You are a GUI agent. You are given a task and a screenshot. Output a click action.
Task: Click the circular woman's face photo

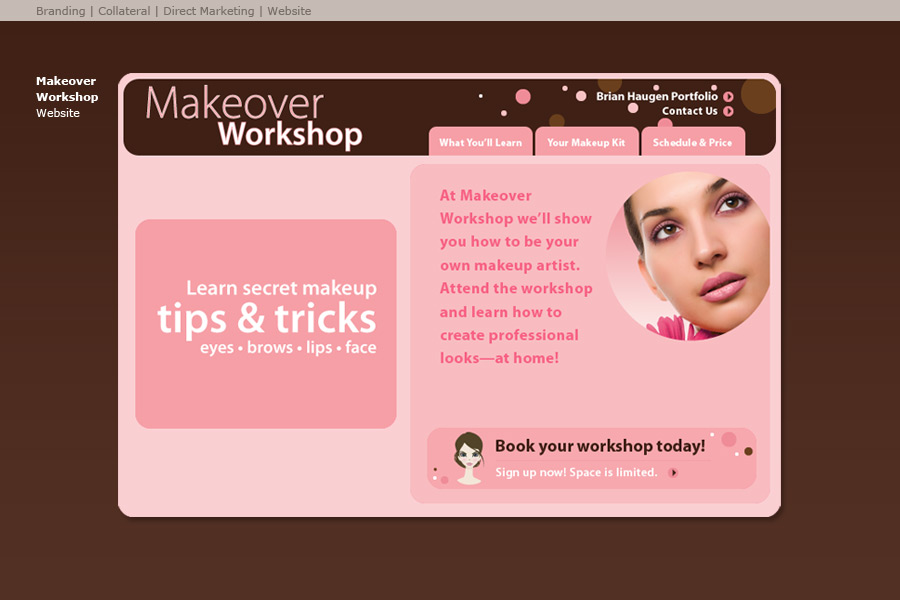689,255
